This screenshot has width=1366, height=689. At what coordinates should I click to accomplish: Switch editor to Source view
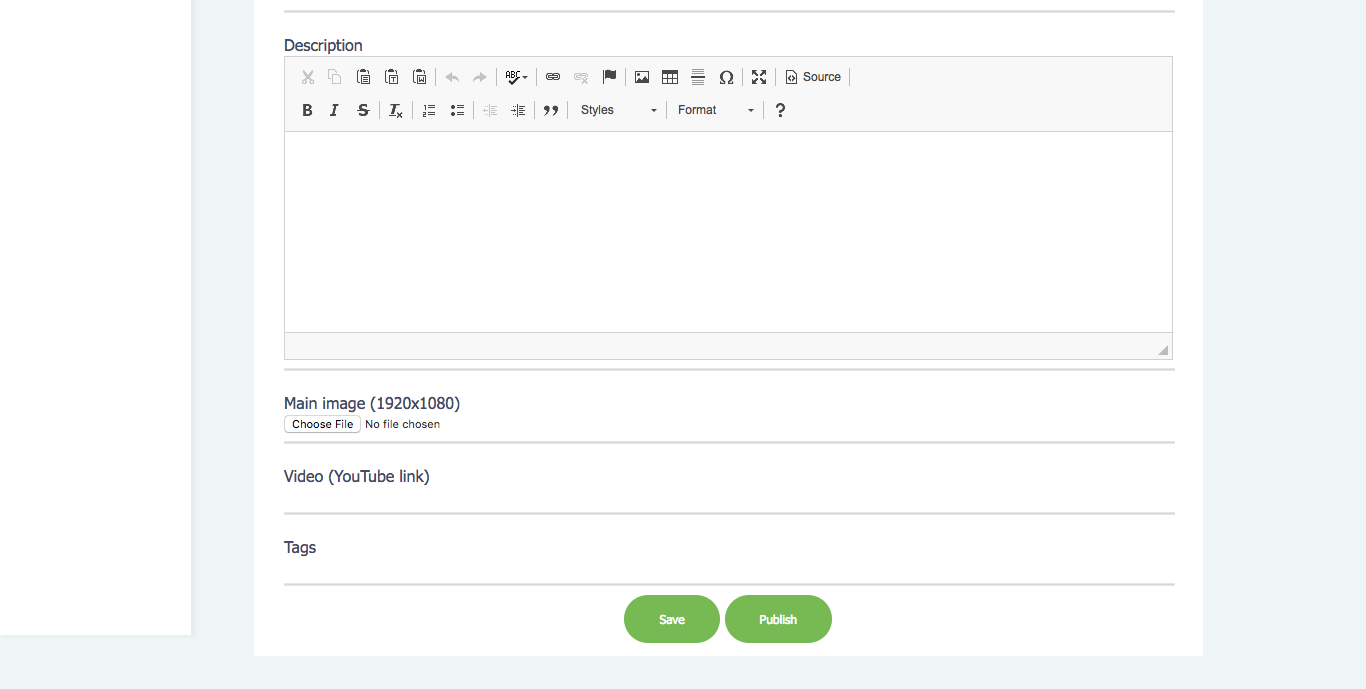[x=813, y=77]
